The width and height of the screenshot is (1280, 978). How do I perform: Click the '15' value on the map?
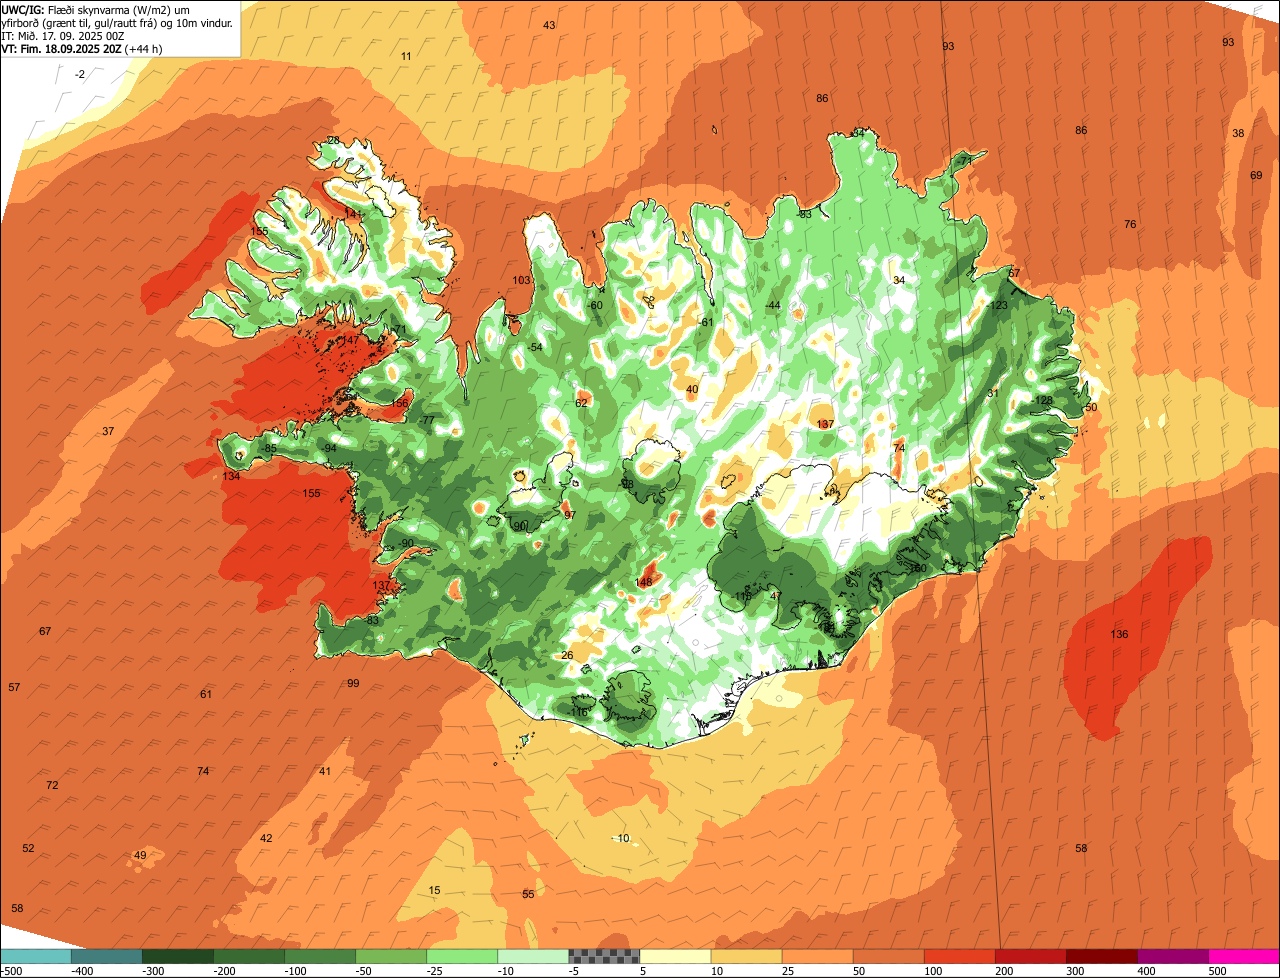(434, 890)
